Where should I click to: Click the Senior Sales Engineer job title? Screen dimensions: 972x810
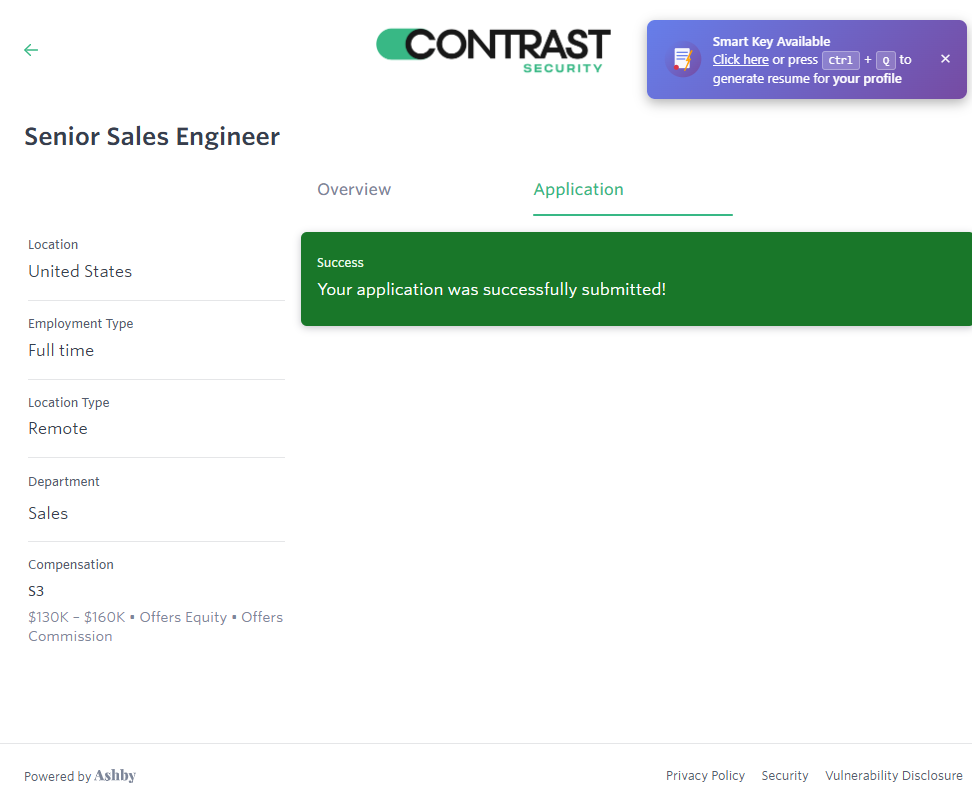point(152,137)
